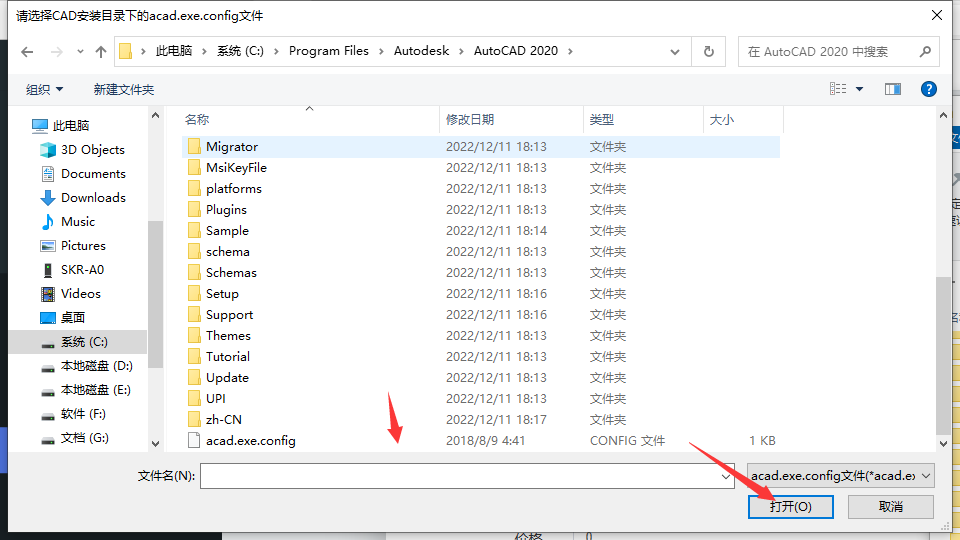Open the Migrator folder

[231, 147]
